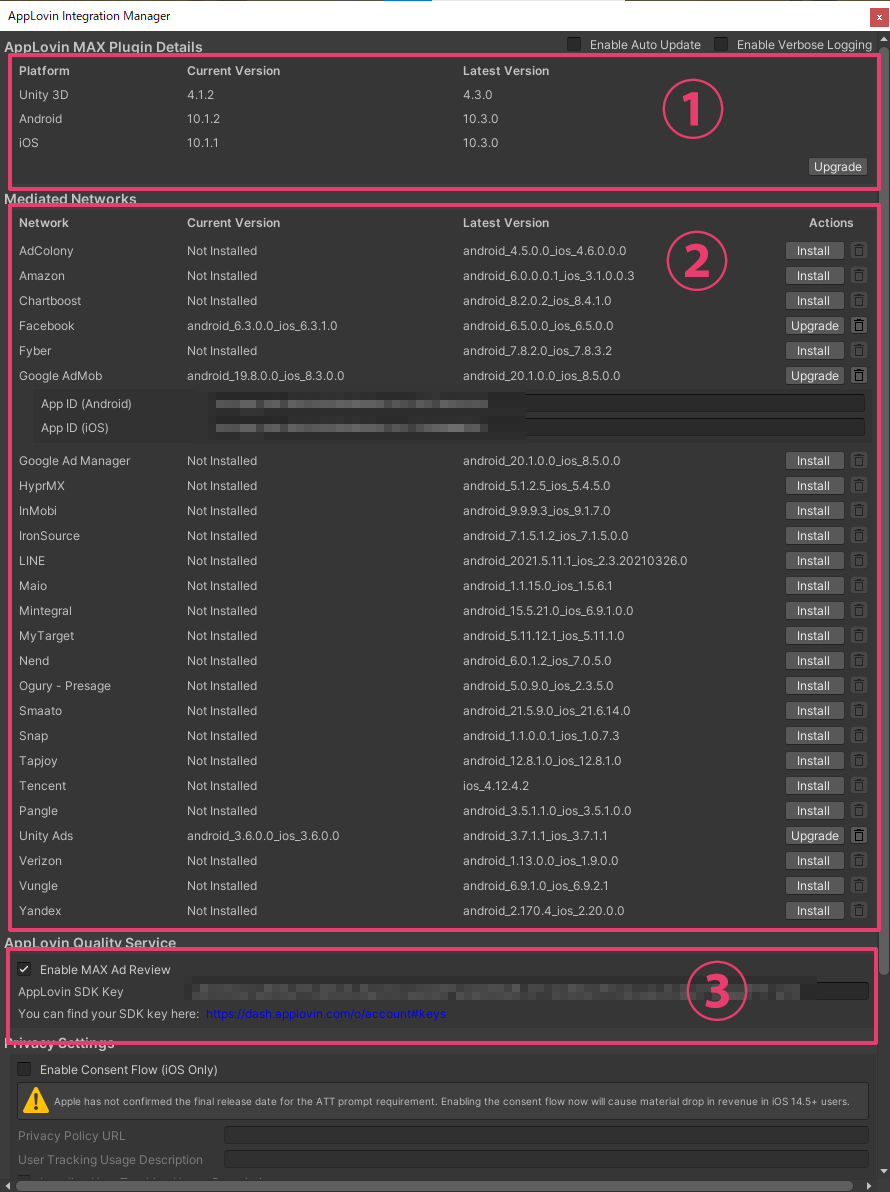Click Unity 3D current version 4.1.2
Viewport: 890px width, 1192px height.
[201, 95]
